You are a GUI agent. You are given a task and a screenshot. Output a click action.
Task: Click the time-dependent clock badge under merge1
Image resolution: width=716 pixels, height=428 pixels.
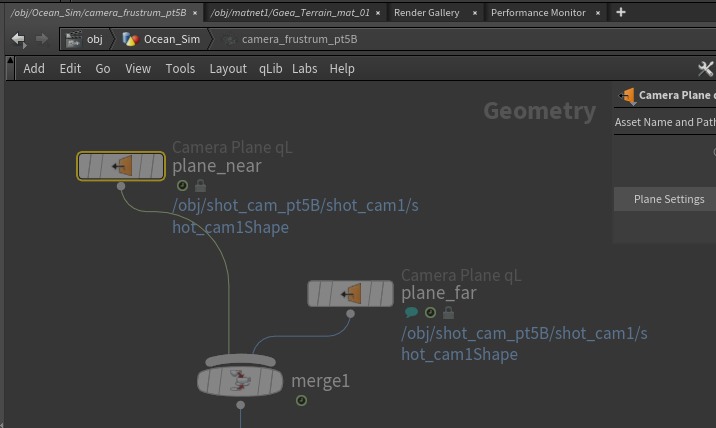(301, 401)
